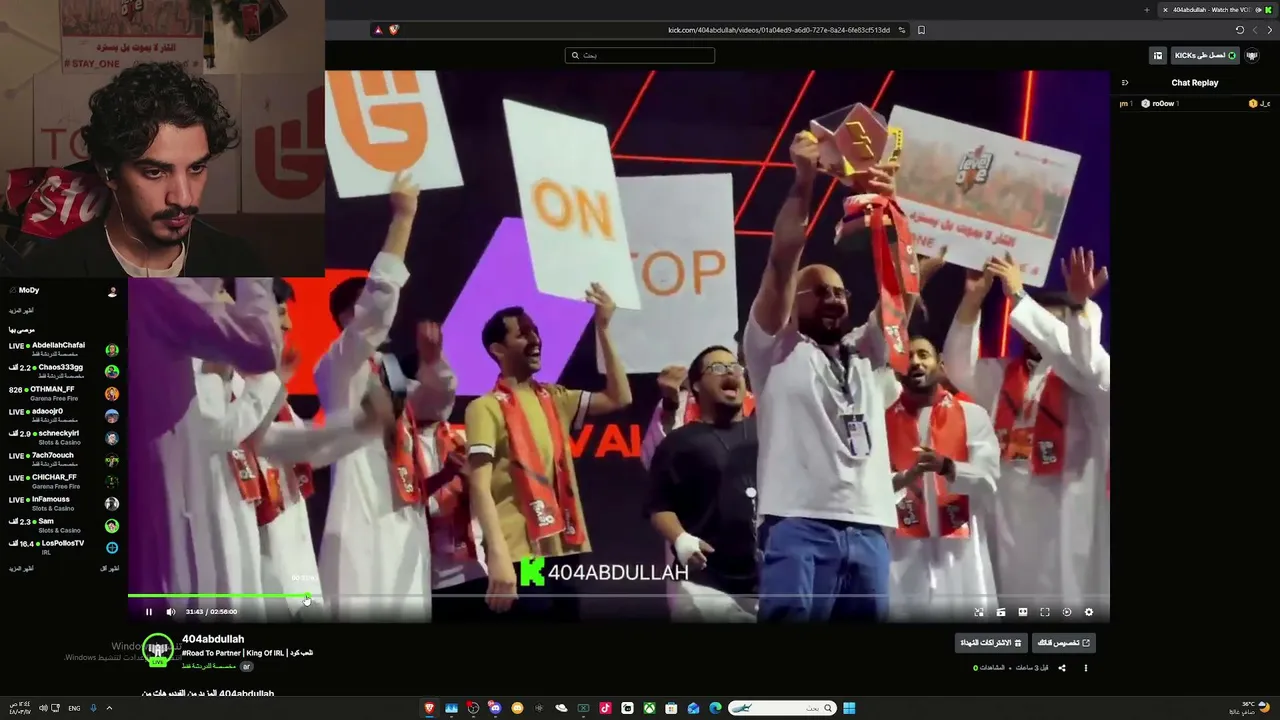Pause the video playback
Screen dimensions: 1280x720
149,612
